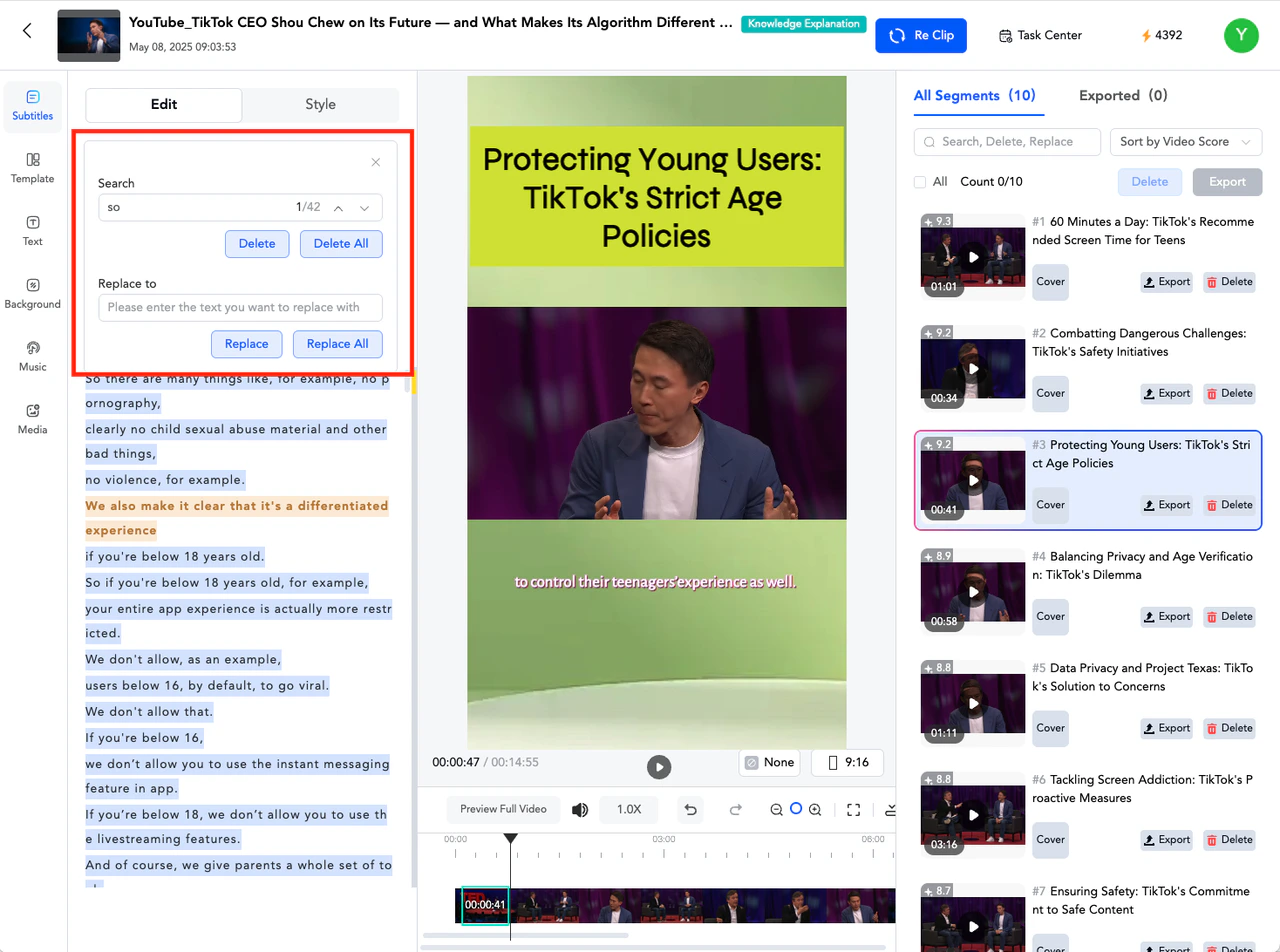The height and width of the screenshot is (952, 1280).
Task: Click the Replace button
Action: point(247,344)
